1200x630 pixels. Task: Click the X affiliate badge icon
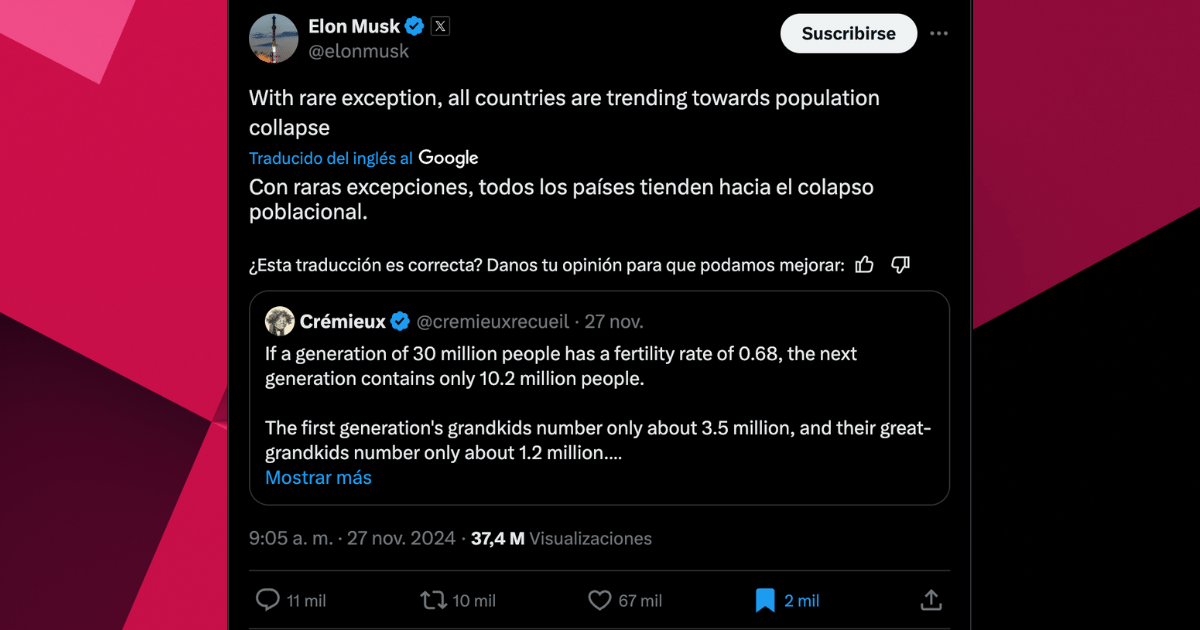point(440,26)
